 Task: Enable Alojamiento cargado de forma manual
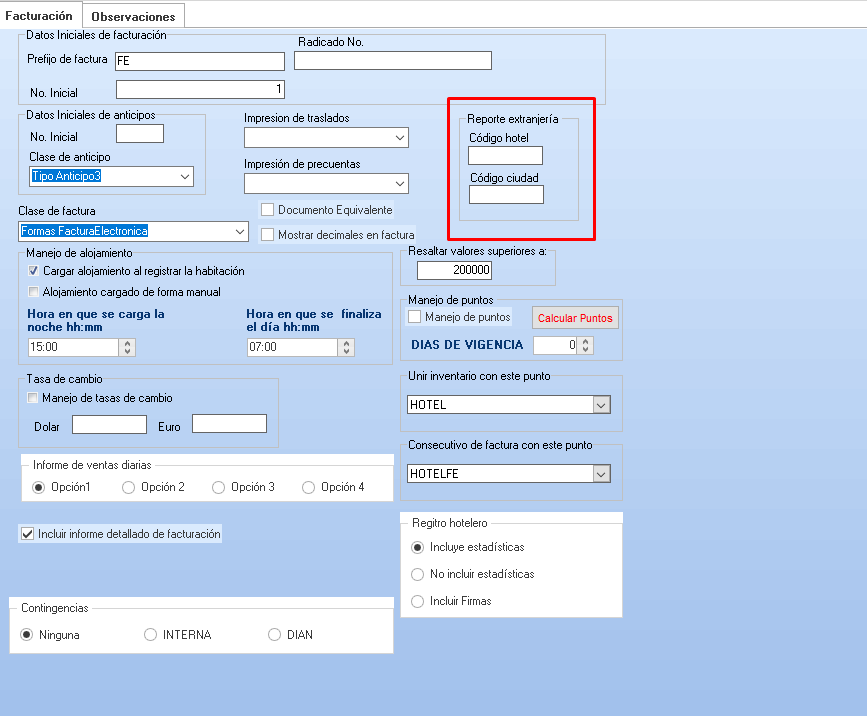34,292
